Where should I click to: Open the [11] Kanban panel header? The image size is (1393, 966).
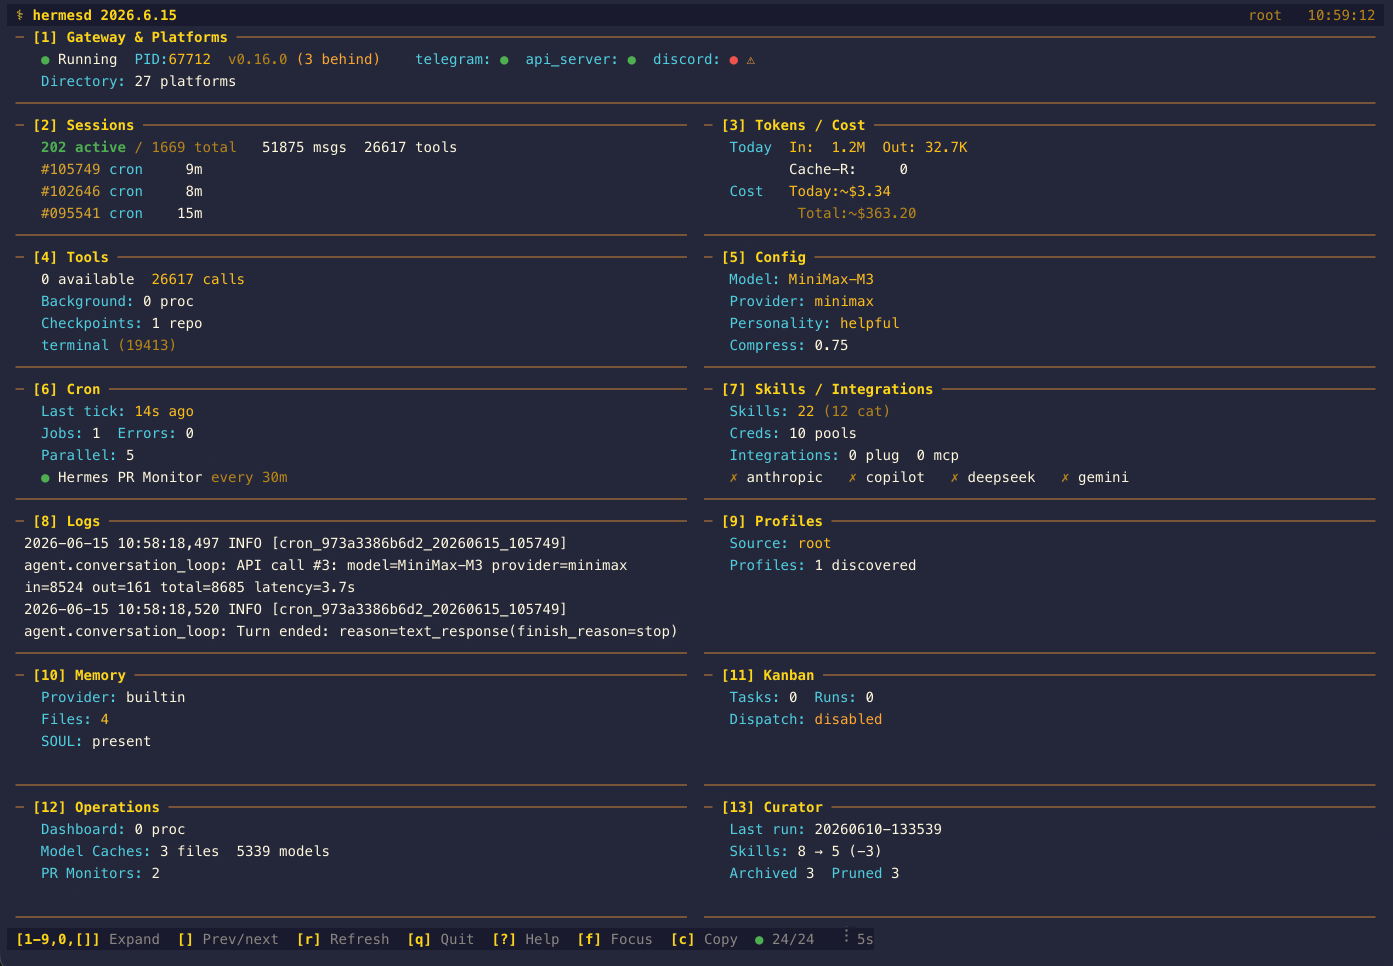pos(768,675)
